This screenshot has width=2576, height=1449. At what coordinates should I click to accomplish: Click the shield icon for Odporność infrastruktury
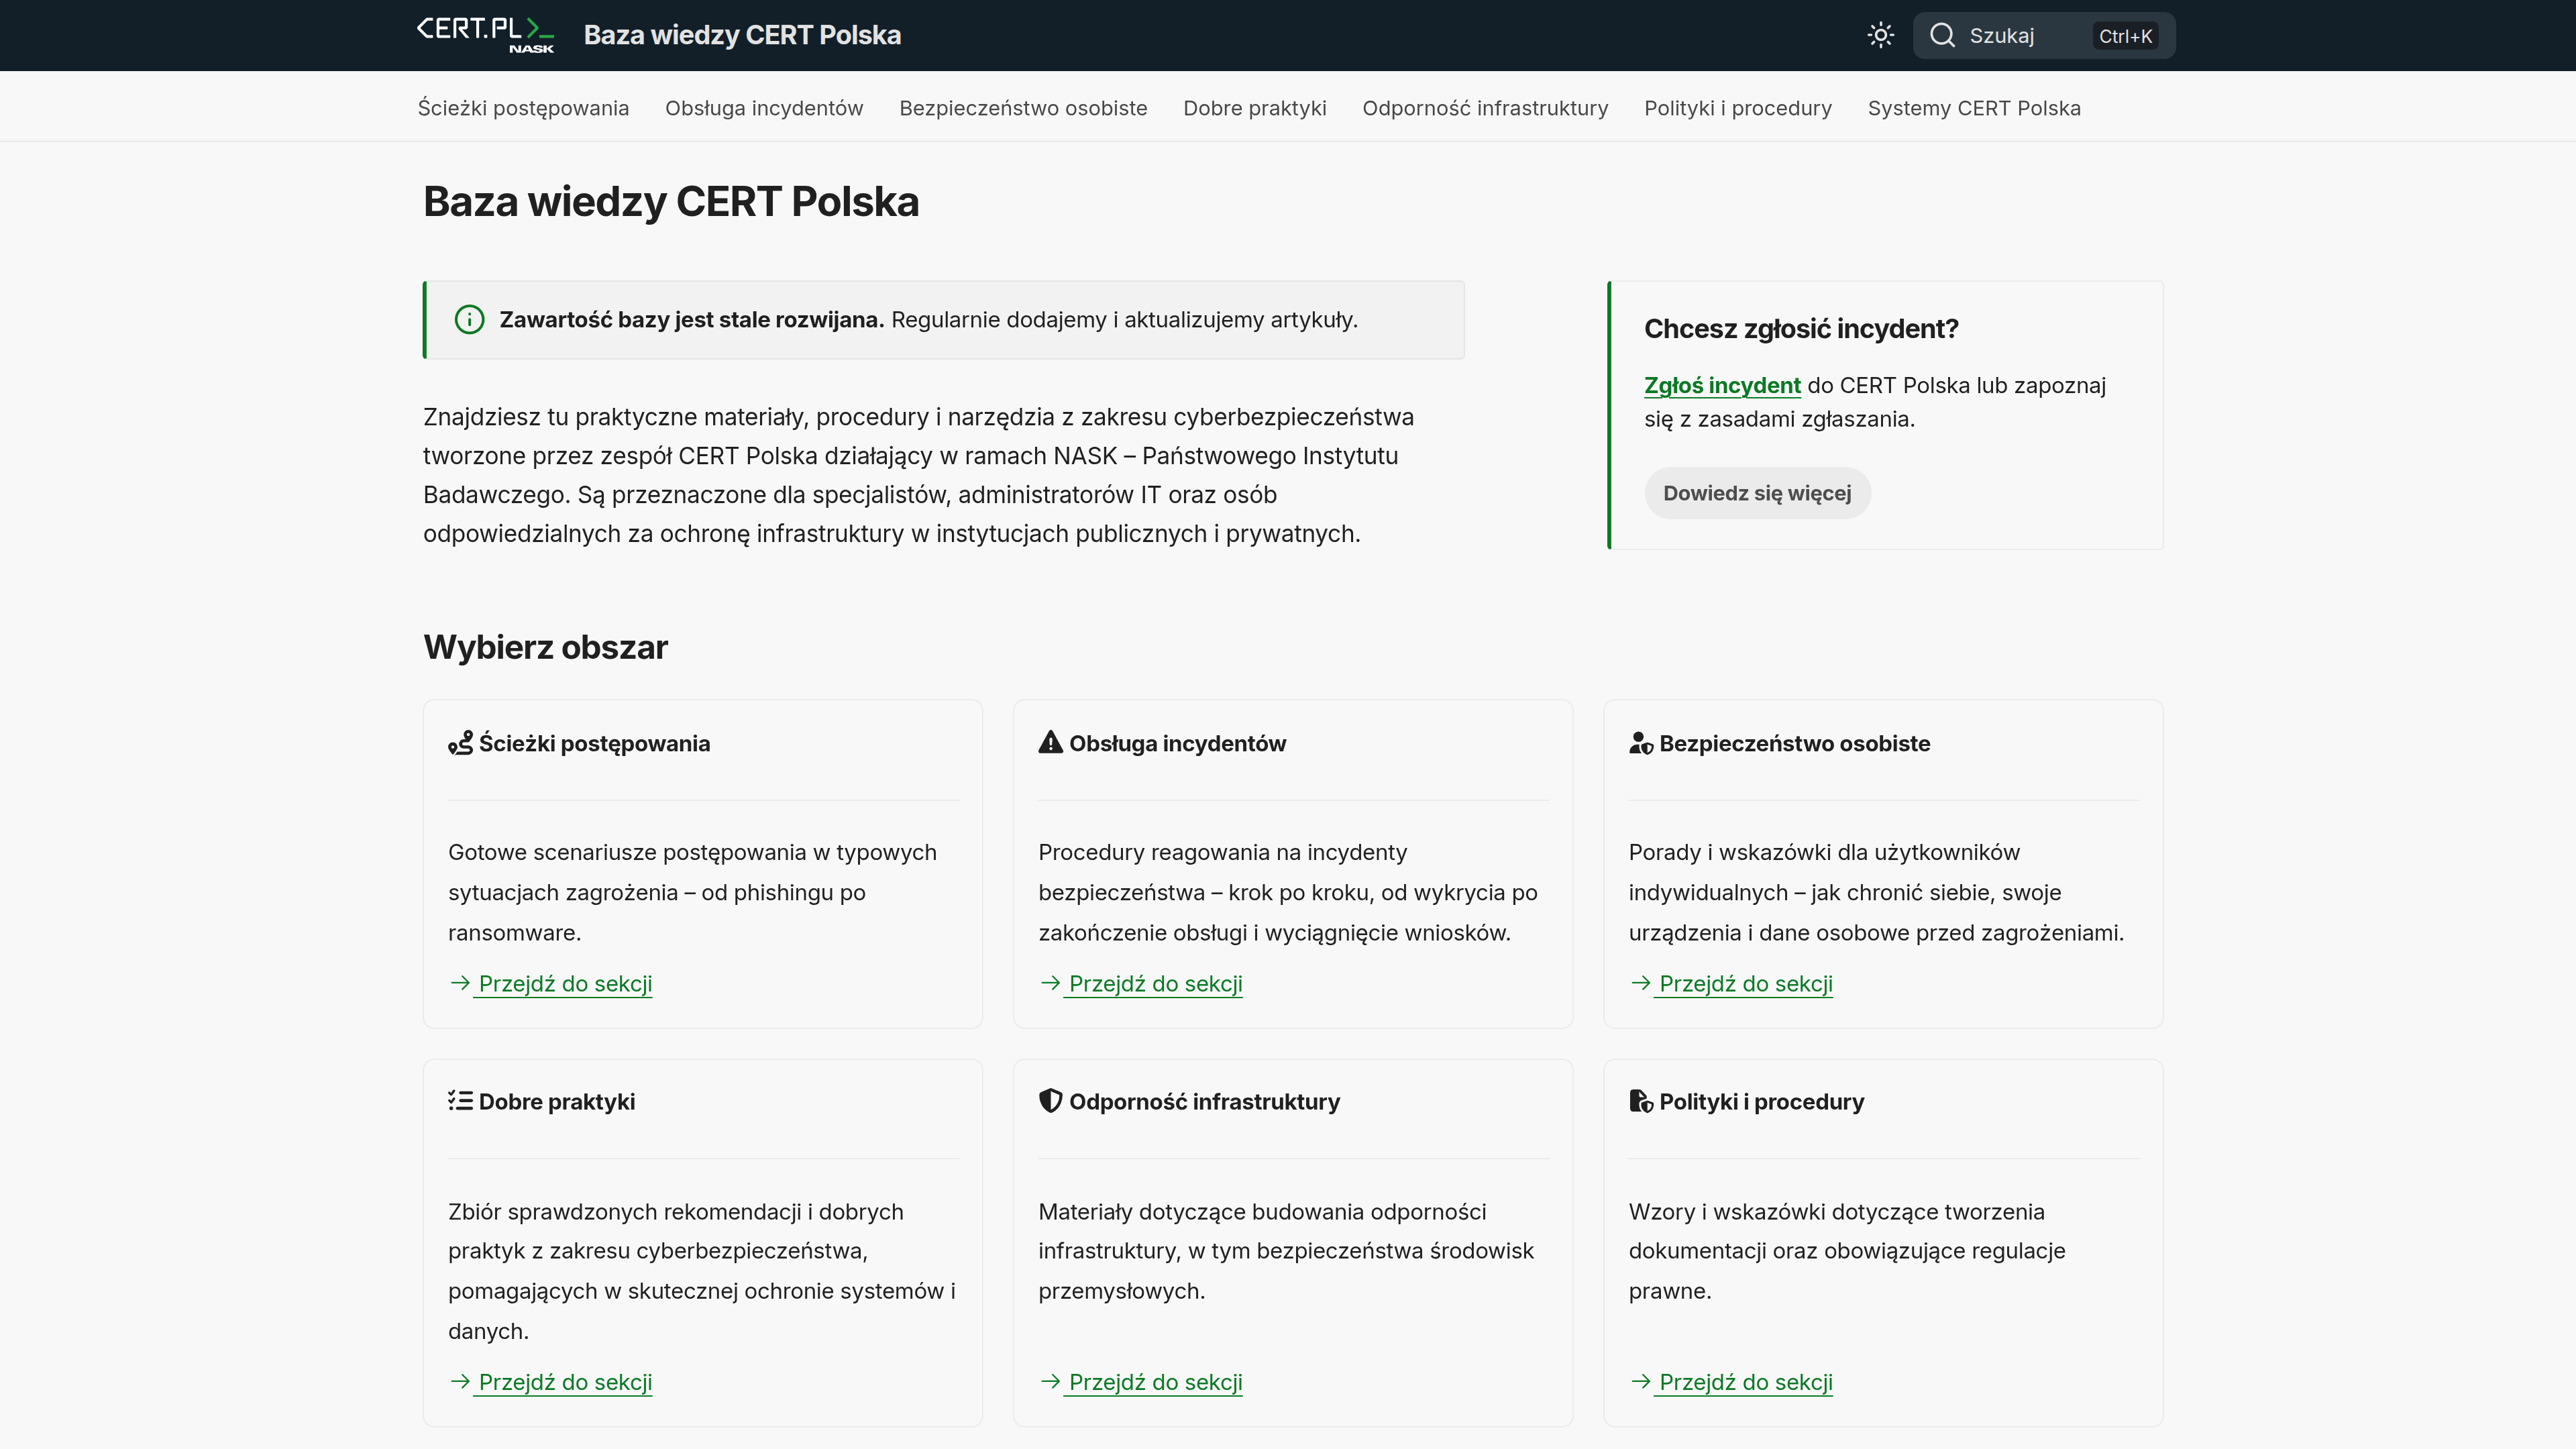[x=1050, y=1101]
